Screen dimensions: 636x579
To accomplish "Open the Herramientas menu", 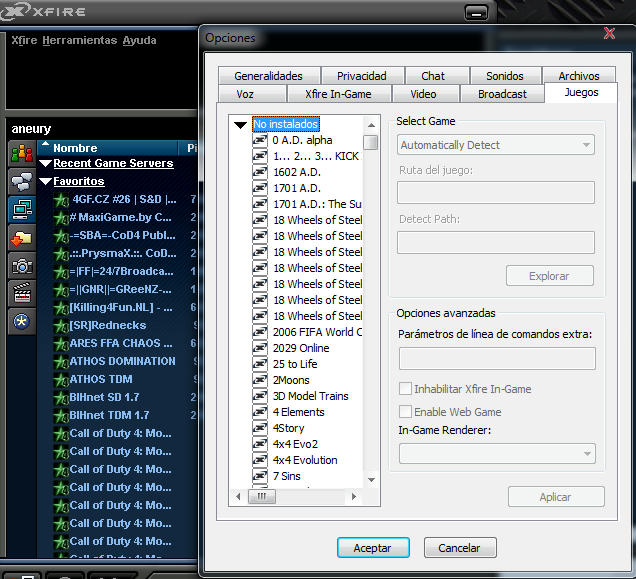I will [x=80, y=40].
